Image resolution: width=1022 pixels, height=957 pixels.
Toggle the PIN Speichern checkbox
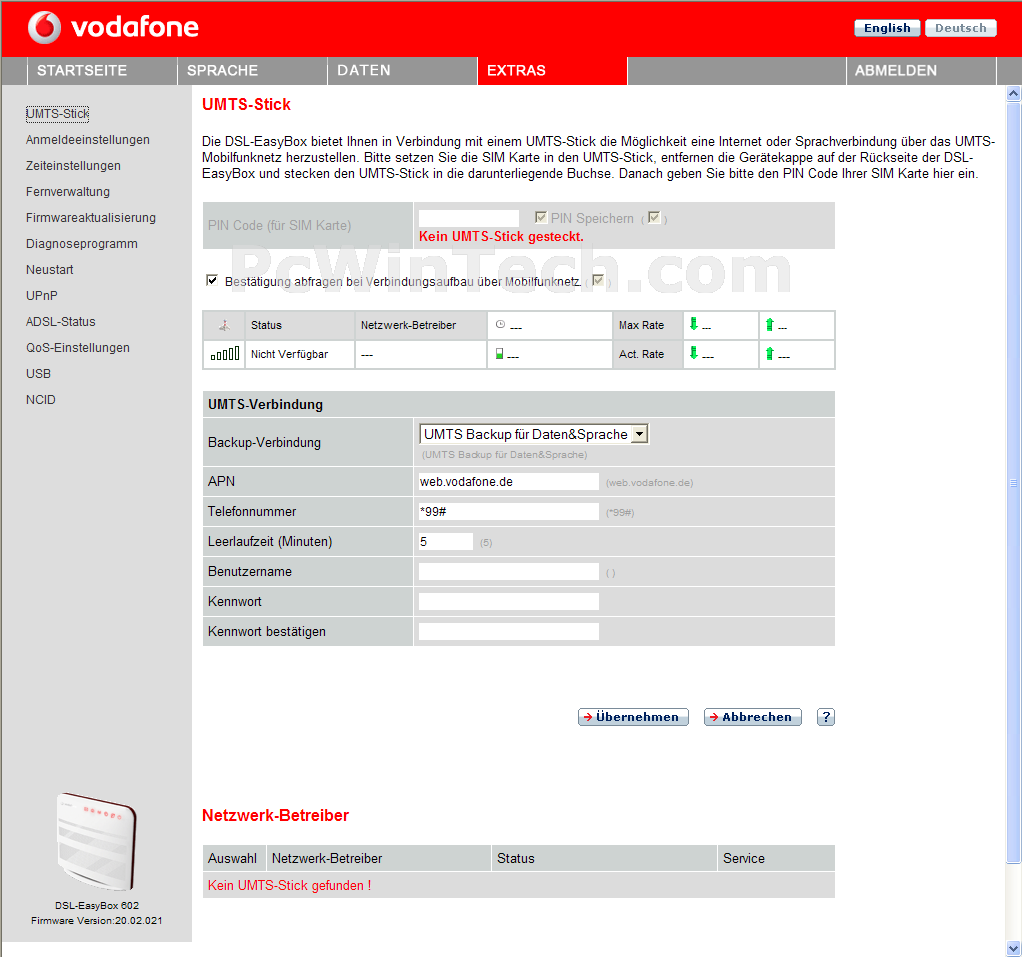pos(540,217)
